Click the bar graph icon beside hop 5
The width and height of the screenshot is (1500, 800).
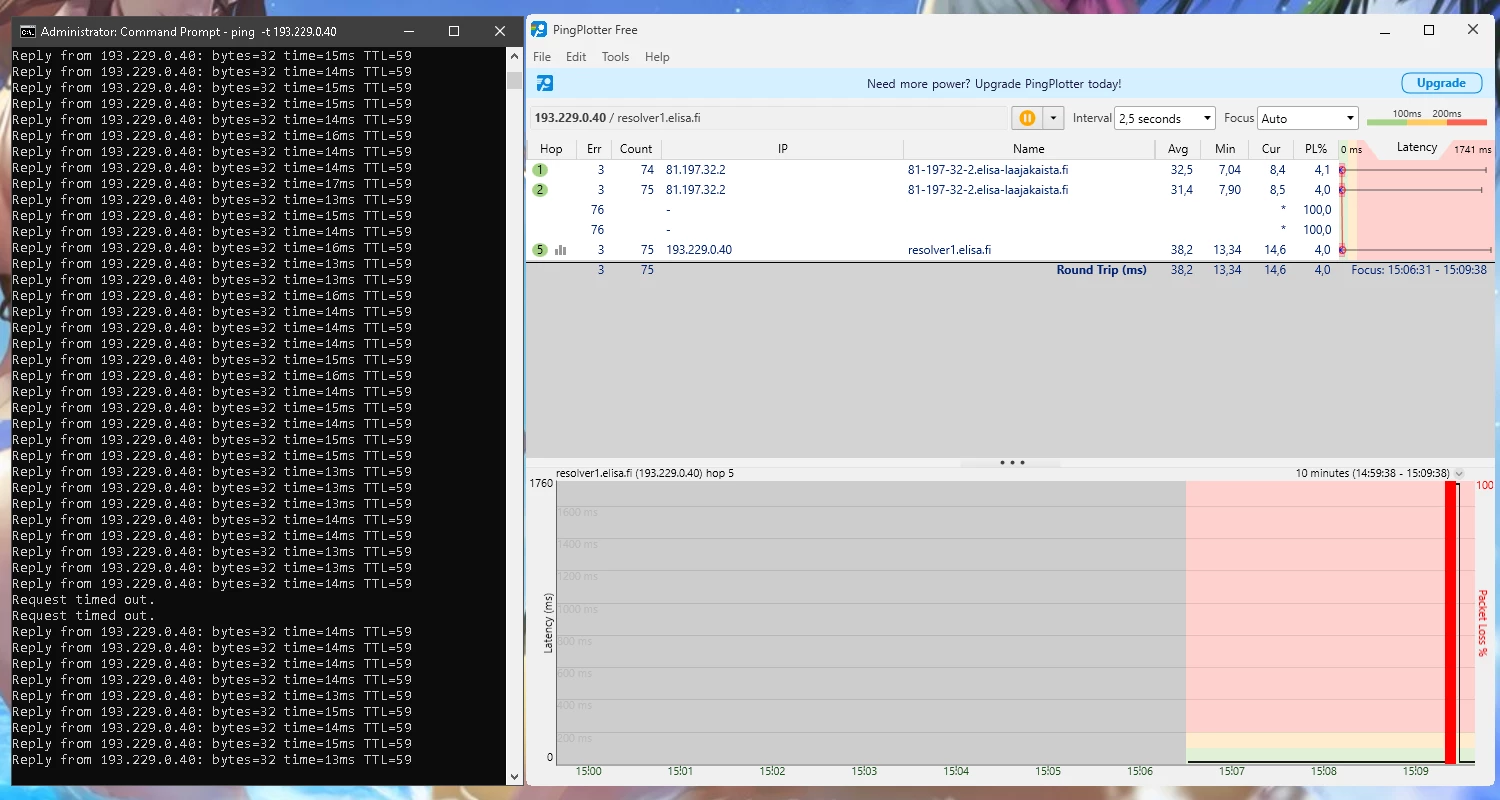pos(560,250)
